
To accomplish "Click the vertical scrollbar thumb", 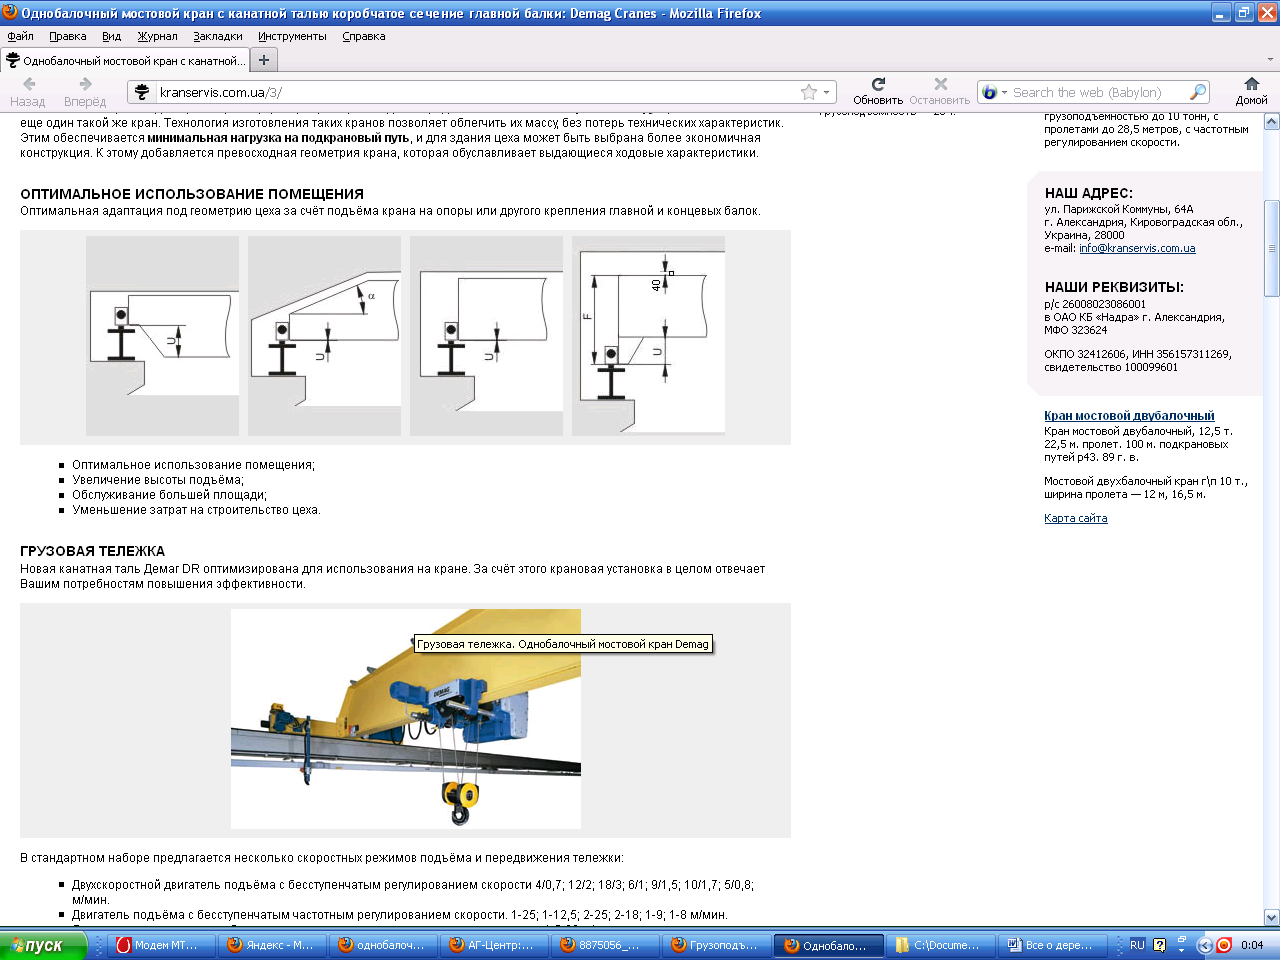I will coord(1271,248).
